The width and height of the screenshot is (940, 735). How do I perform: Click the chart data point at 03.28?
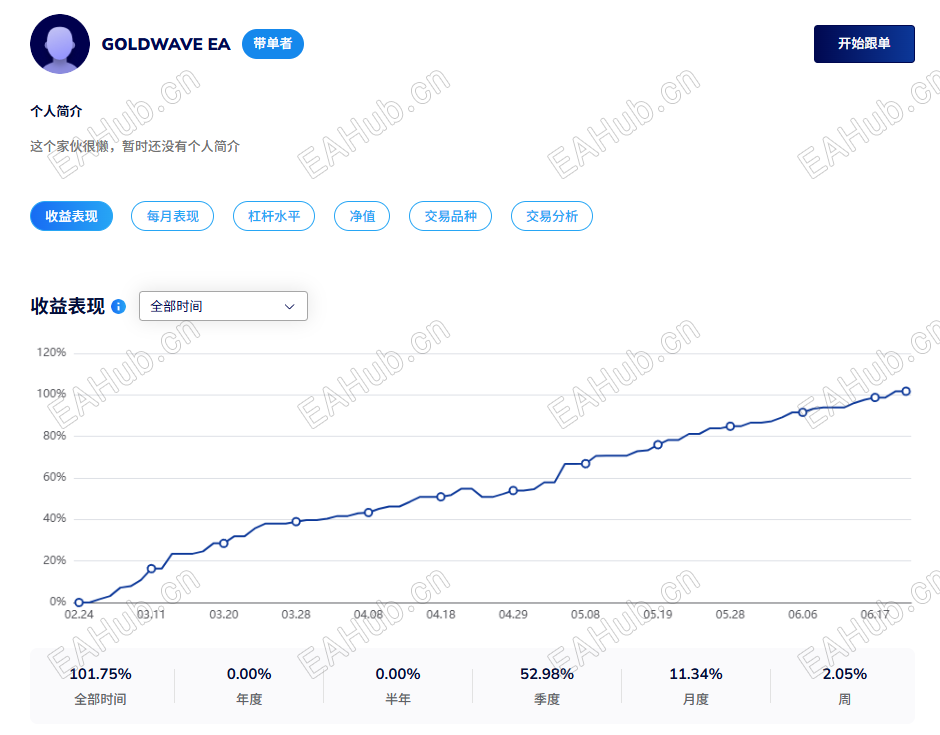coord(296,522)
